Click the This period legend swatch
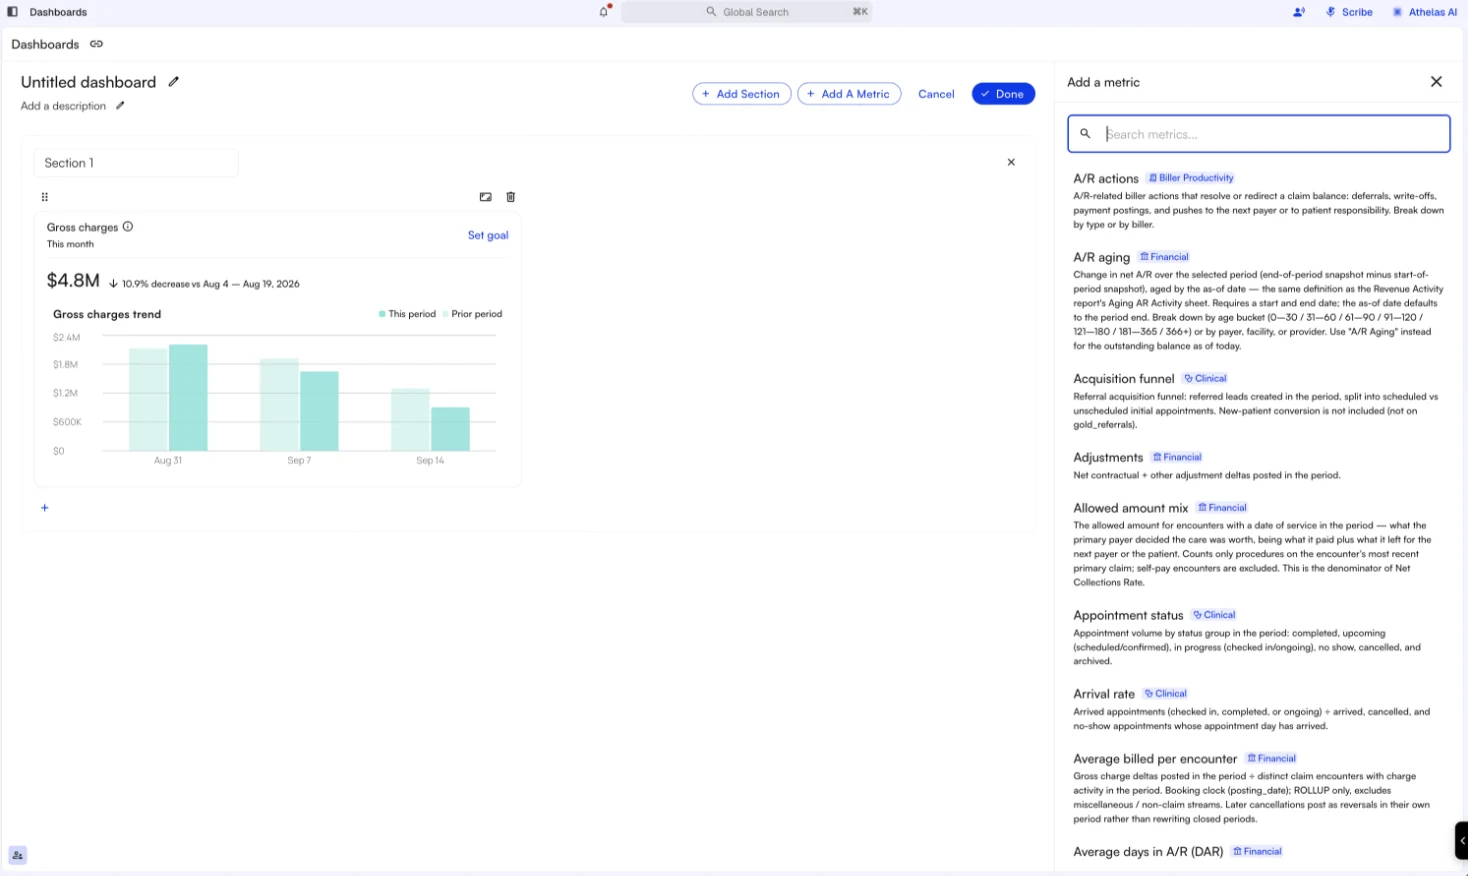 (x=382, y=314)
